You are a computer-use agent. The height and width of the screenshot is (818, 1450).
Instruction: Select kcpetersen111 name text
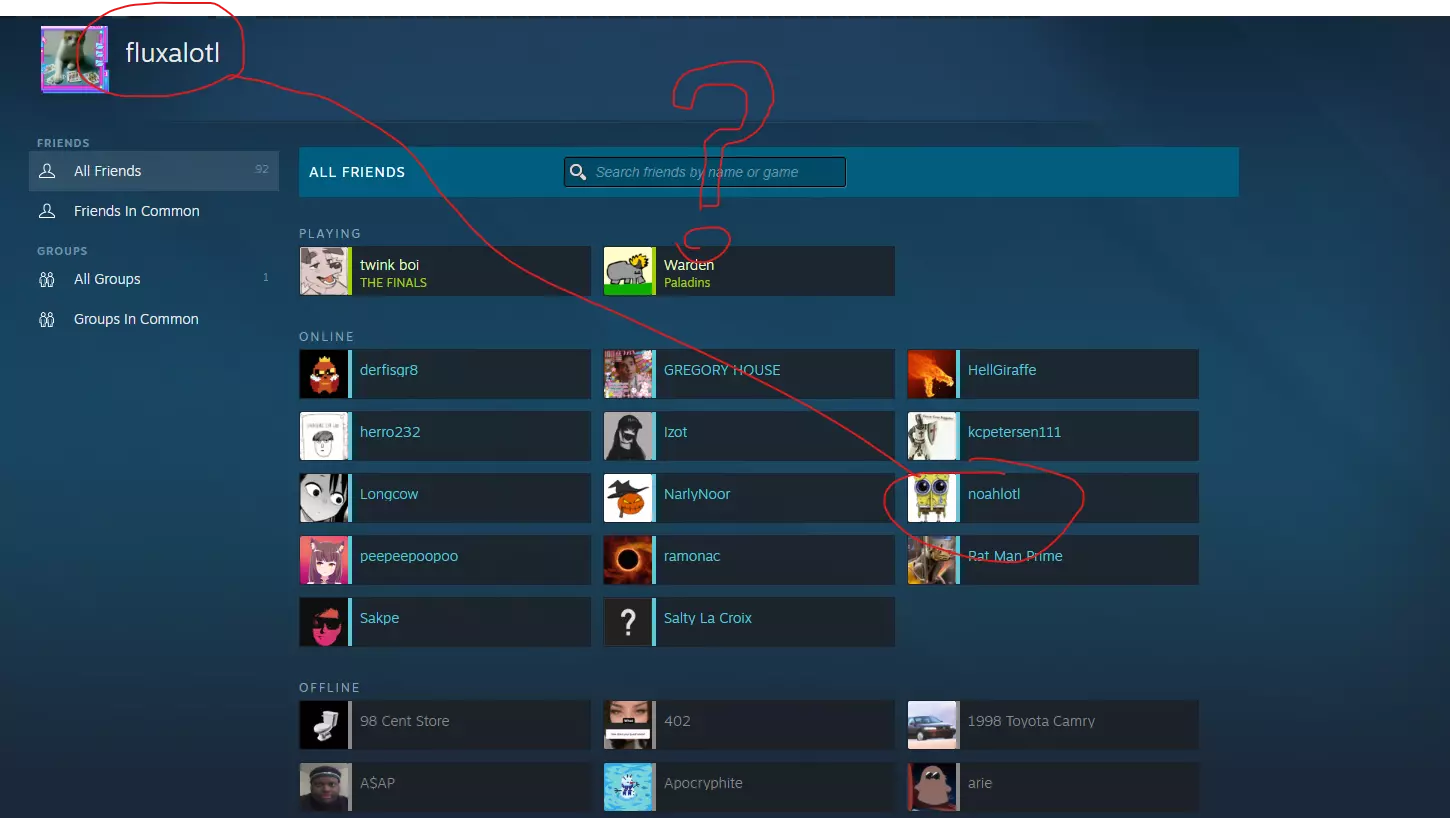tap(1014, 432)
